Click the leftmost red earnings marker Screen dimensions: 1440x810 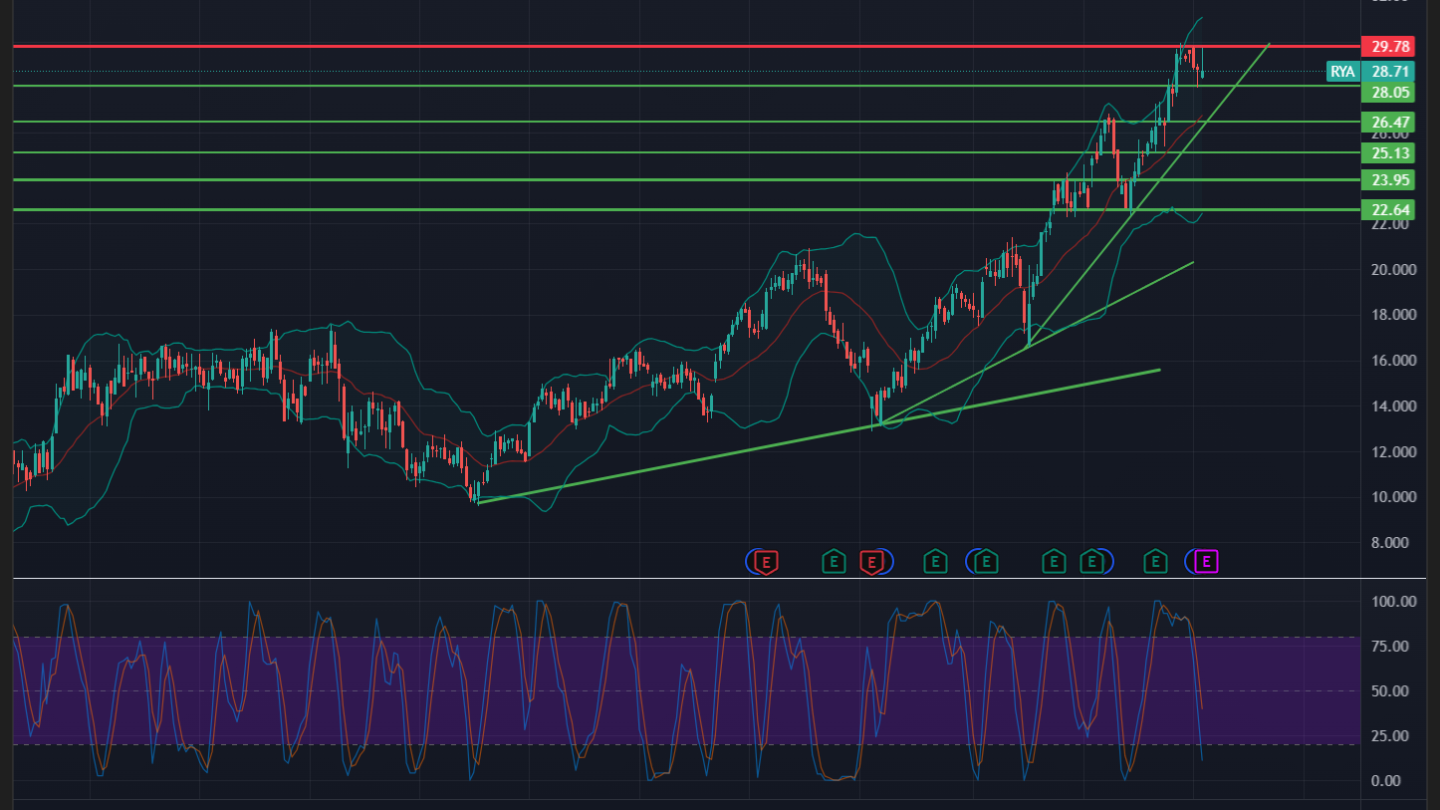(765, 562)
